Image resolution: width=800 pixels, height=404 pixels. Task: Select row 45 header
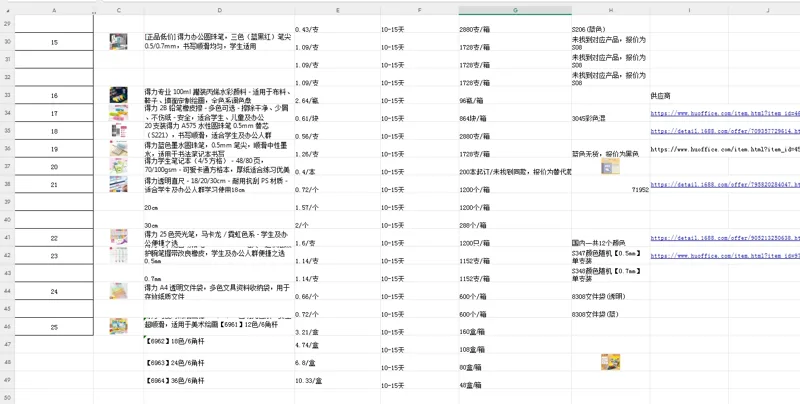7,309
